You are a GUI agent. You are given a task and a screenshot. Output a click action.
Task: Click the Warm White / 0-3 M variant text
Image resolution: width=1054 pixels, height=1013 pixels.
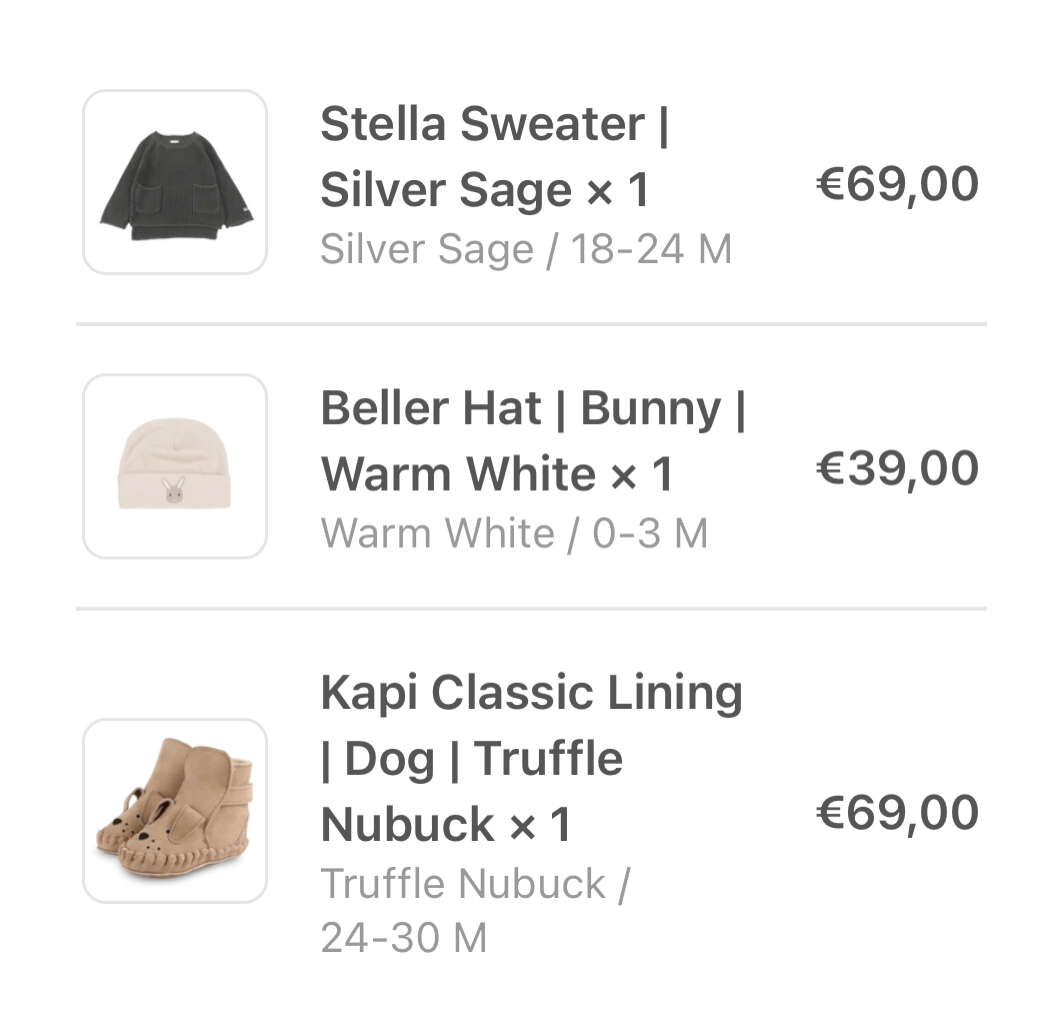point(514,534)
